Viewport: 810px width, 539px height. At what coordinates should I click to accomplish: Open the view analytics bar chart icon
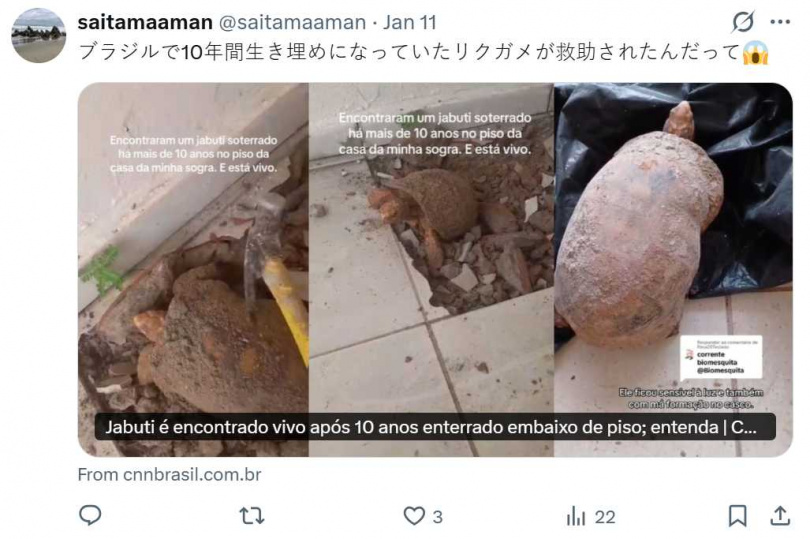(x=576, y=516)
